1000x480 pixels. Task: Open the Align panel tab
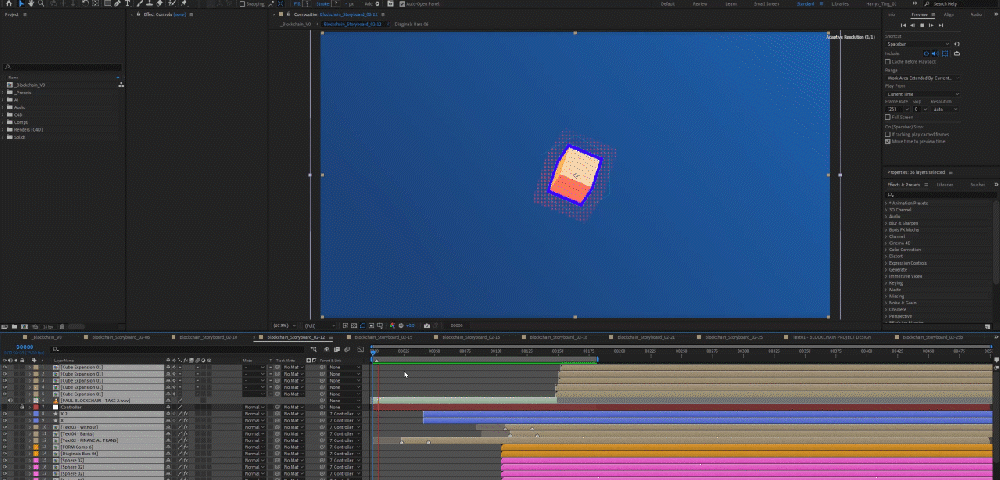(x=947, y=15)
